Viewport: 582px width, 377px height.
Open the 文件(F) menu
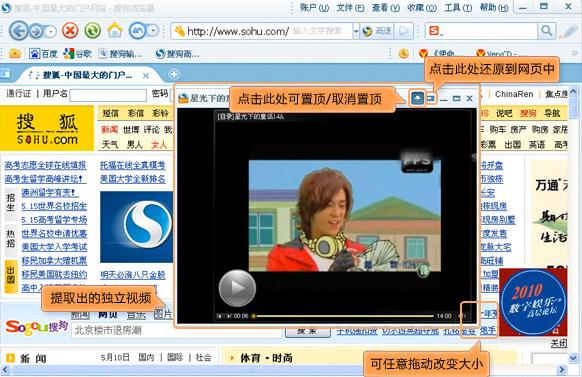click(x=350, y=7)
